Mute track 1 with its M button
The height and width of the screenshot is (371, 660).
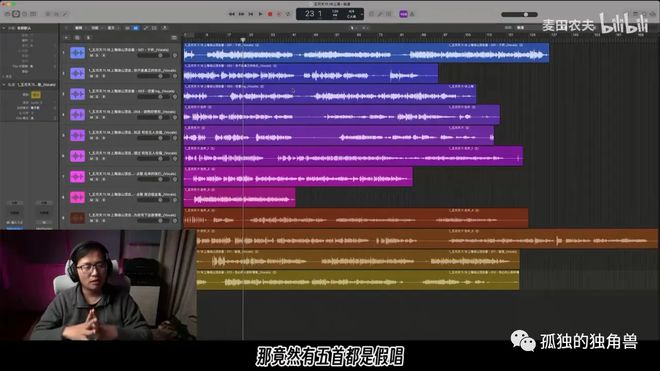point(91,56)
